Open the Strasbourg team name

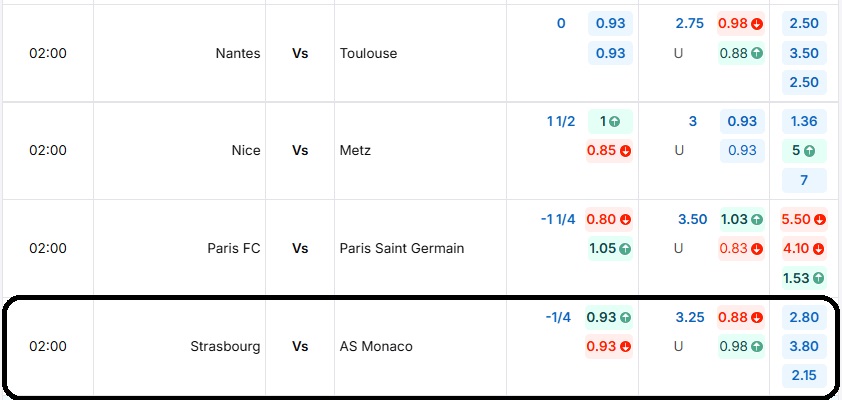pos(225,347)
